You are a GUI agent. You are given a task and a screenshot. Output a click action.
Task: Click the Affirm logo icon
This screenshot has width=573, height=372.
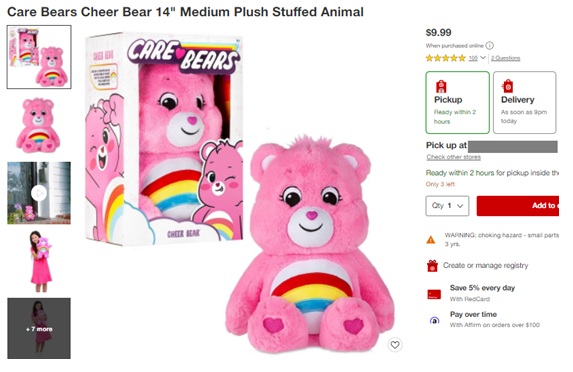(x=435, y=320)
